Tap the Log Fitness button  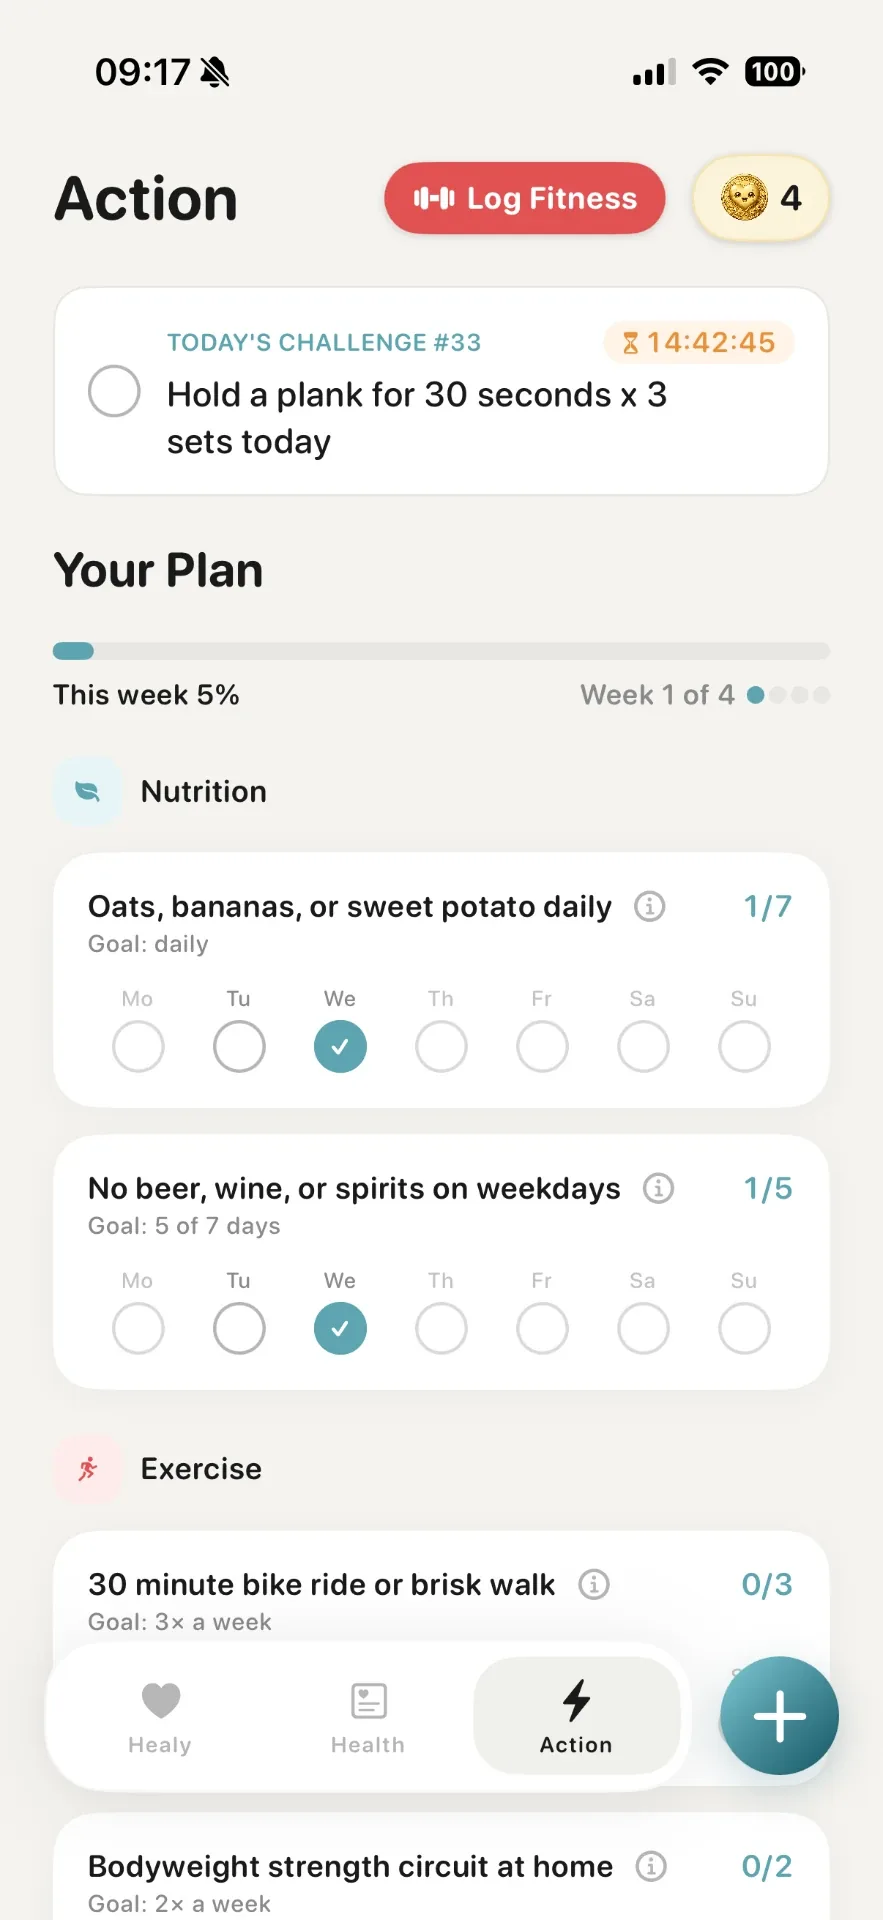(525, 198)
